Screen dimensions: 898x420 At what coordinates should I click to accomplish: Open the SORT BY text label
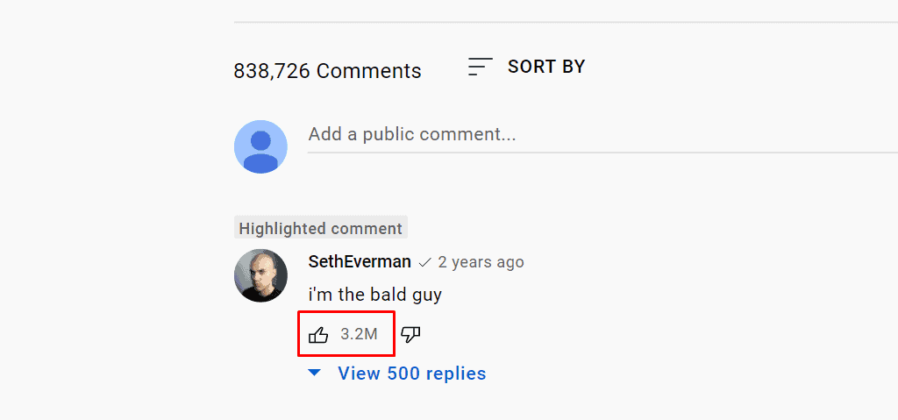(546, 67)
